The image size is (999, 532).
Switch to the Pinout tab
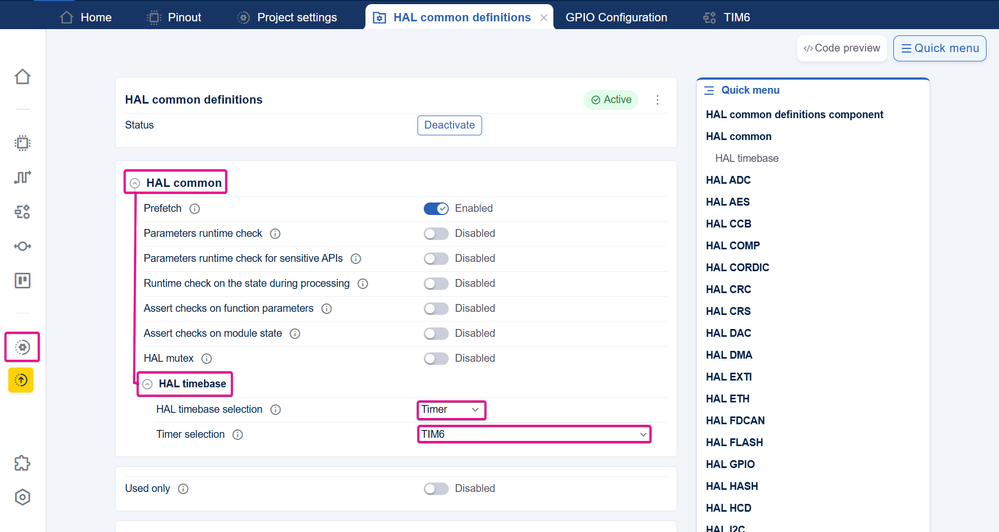pos(174,17)
